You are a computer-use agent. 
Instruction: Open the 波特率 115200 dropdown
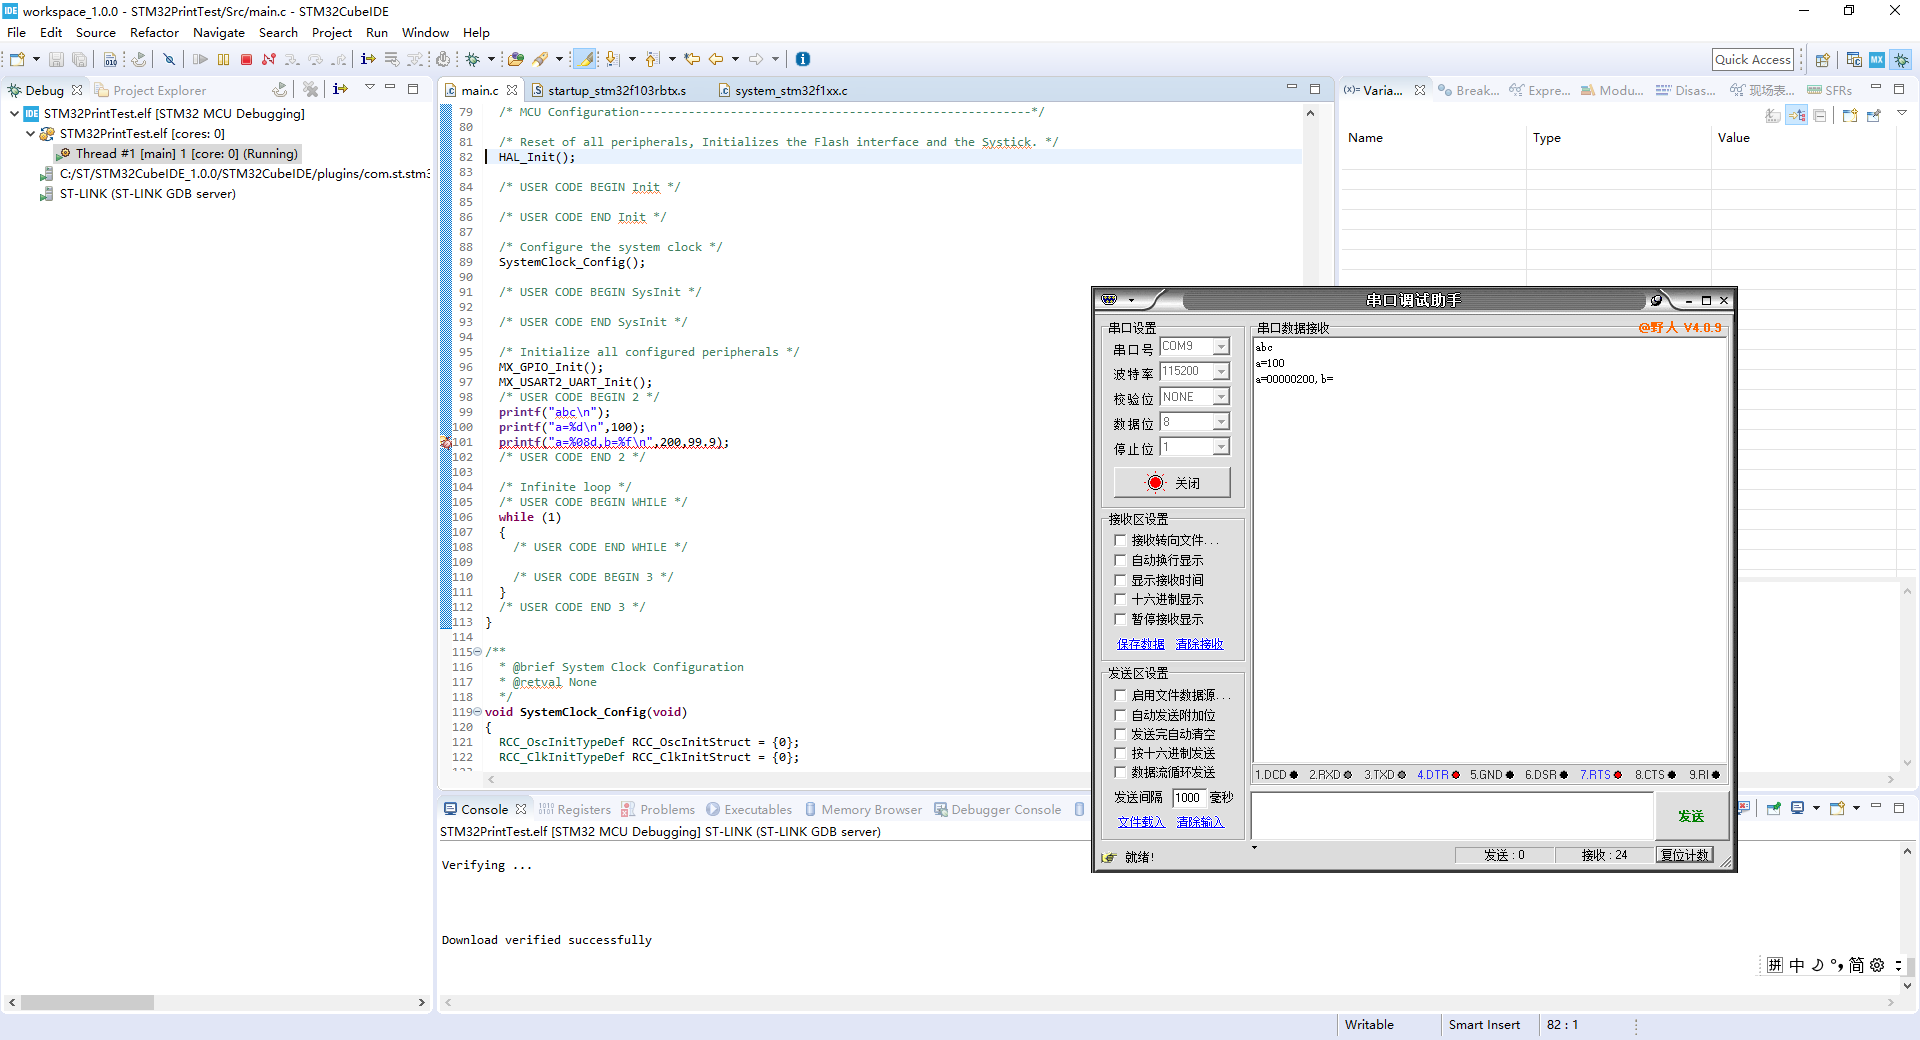(1221, 372)
